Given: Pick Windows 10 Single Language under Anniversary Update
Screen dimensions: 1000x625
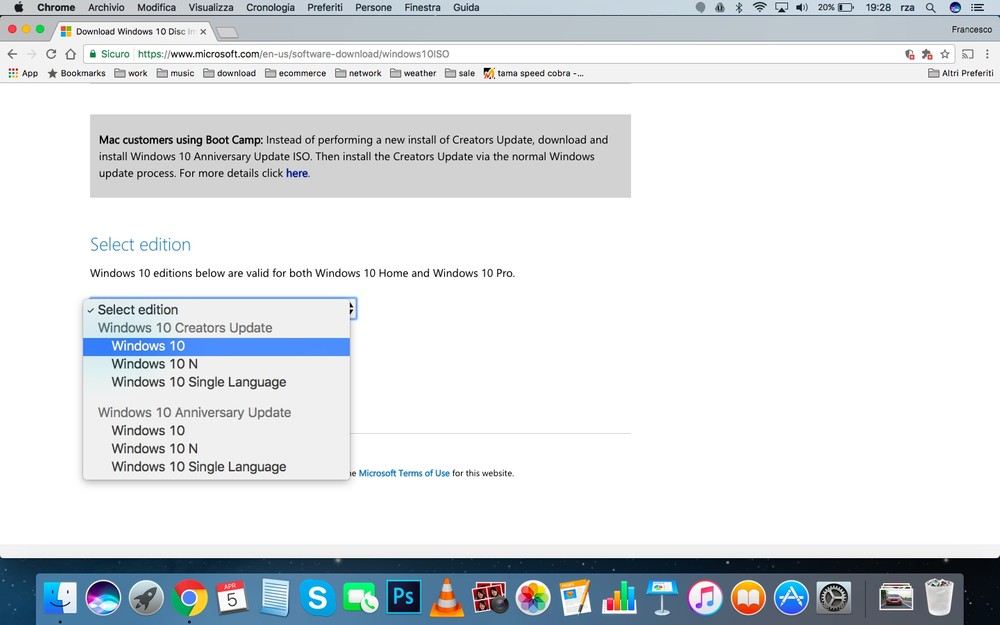Looking at the screenshot, I should coord(198,467).
